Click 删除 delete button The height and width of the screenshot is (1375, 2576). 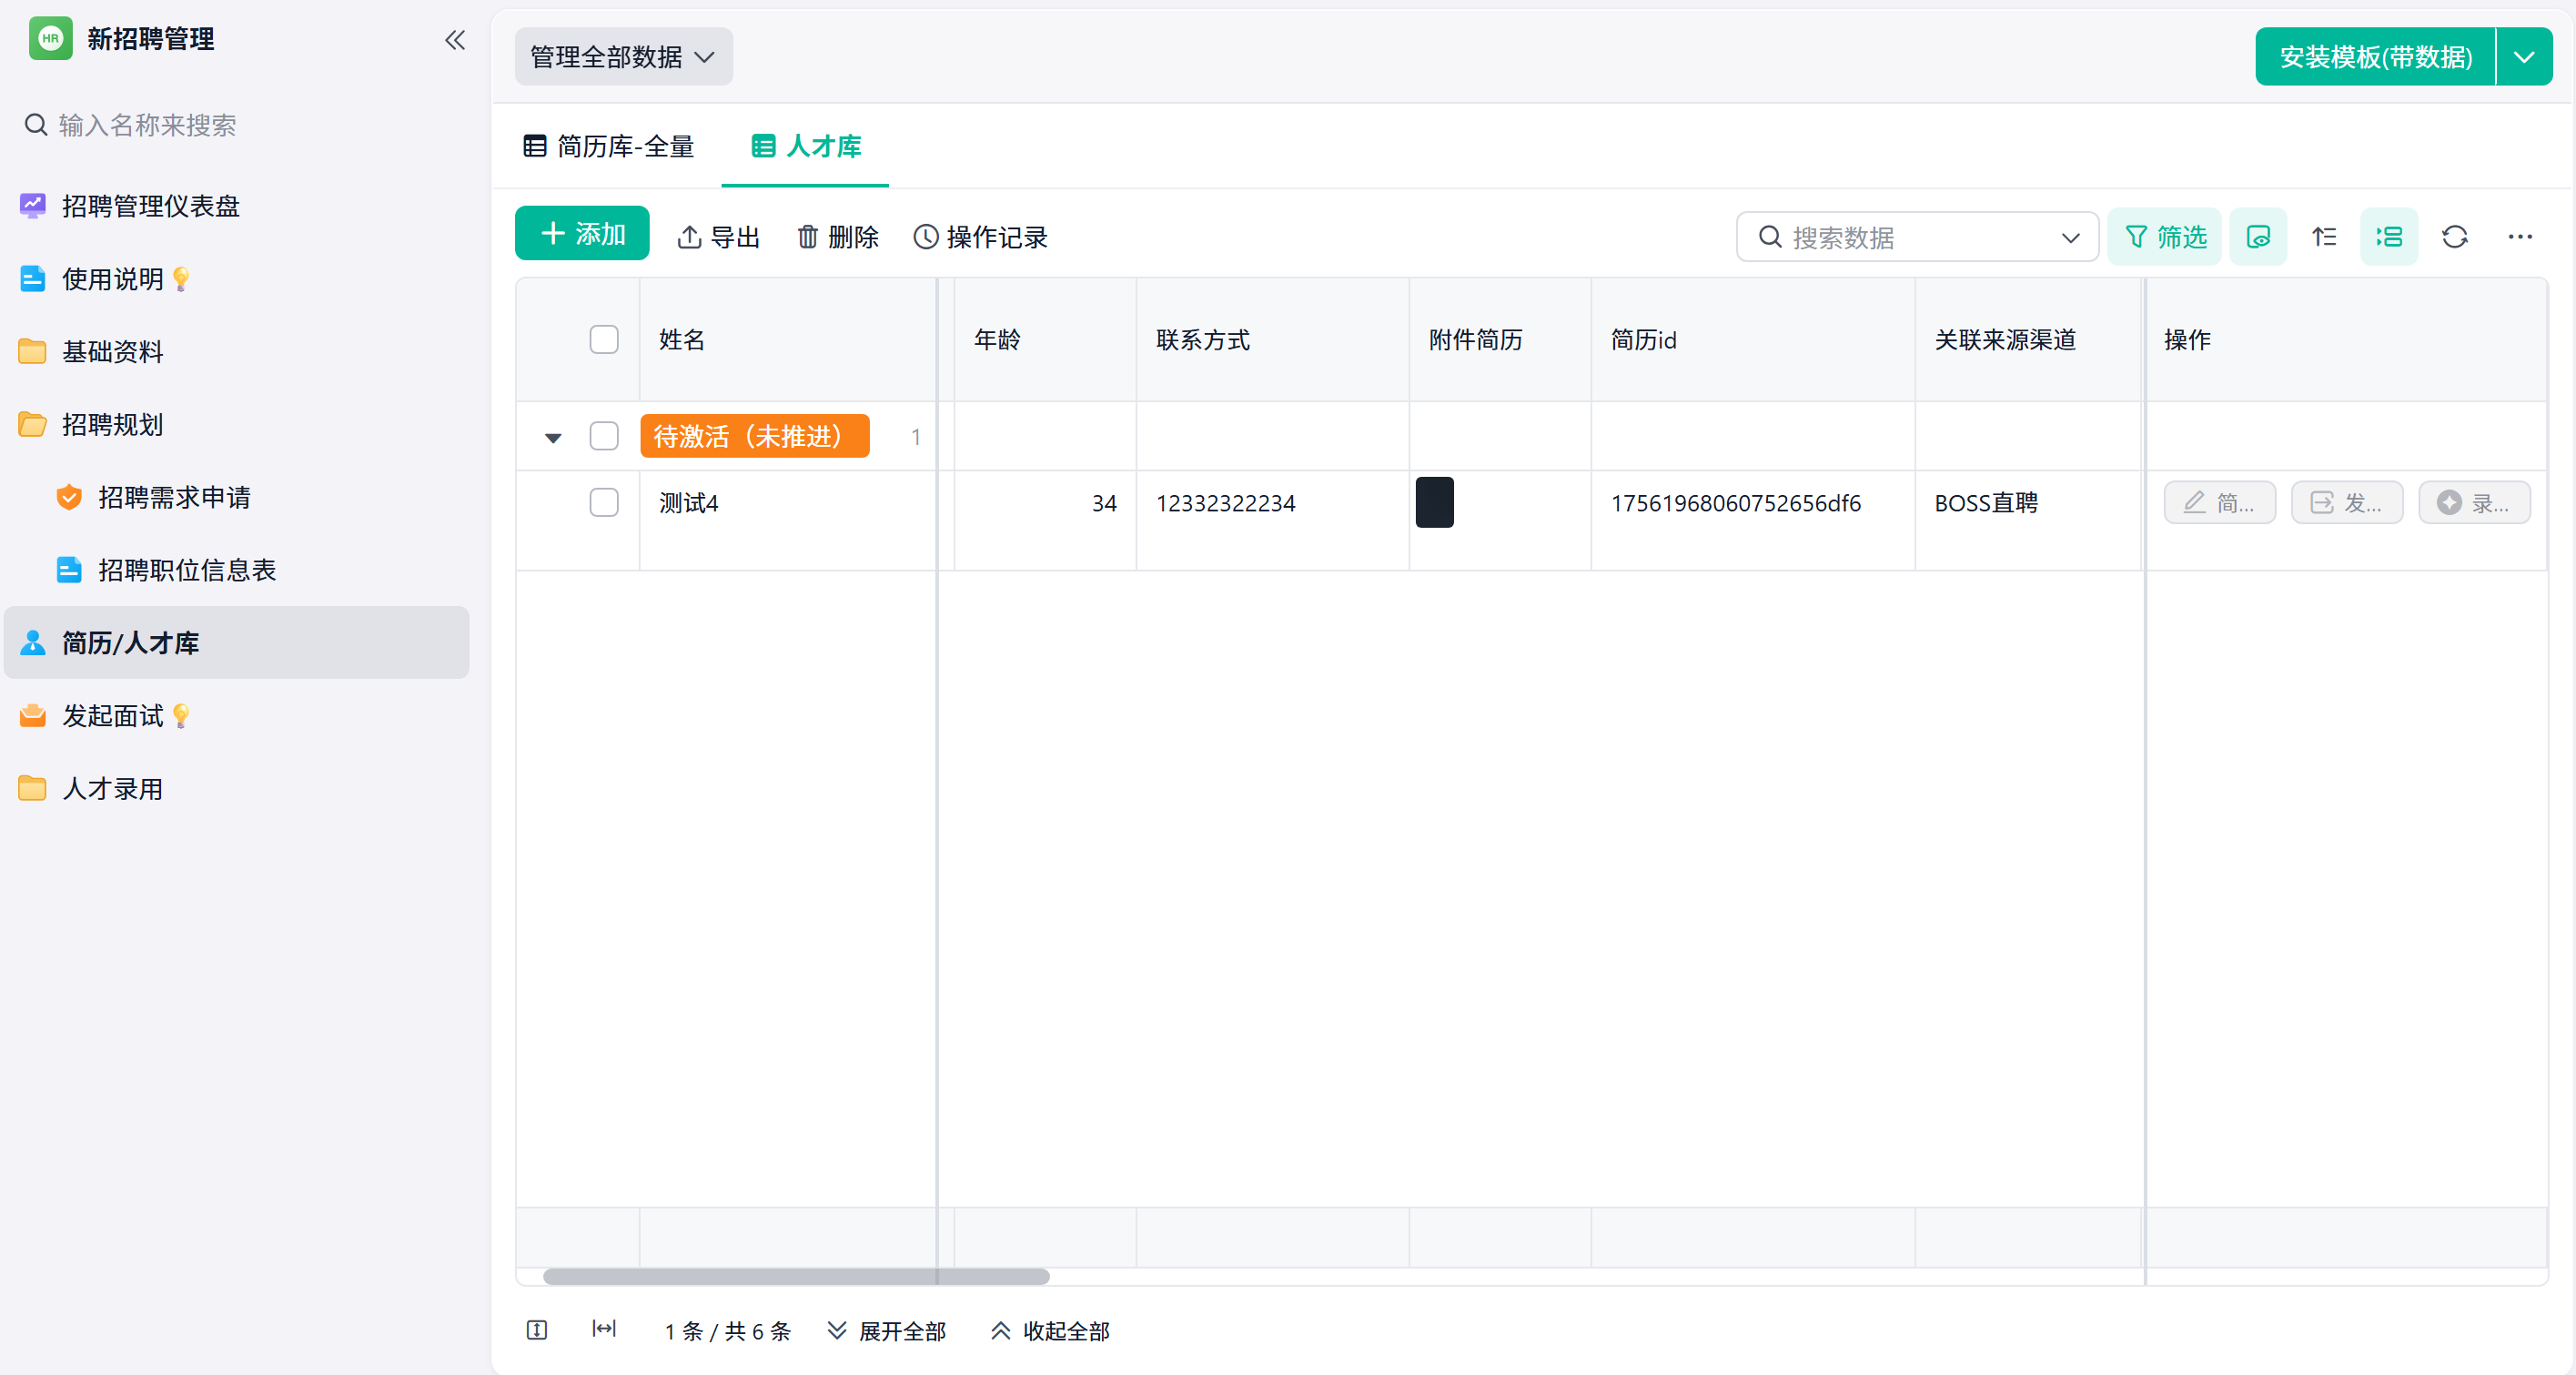point(837,237)
